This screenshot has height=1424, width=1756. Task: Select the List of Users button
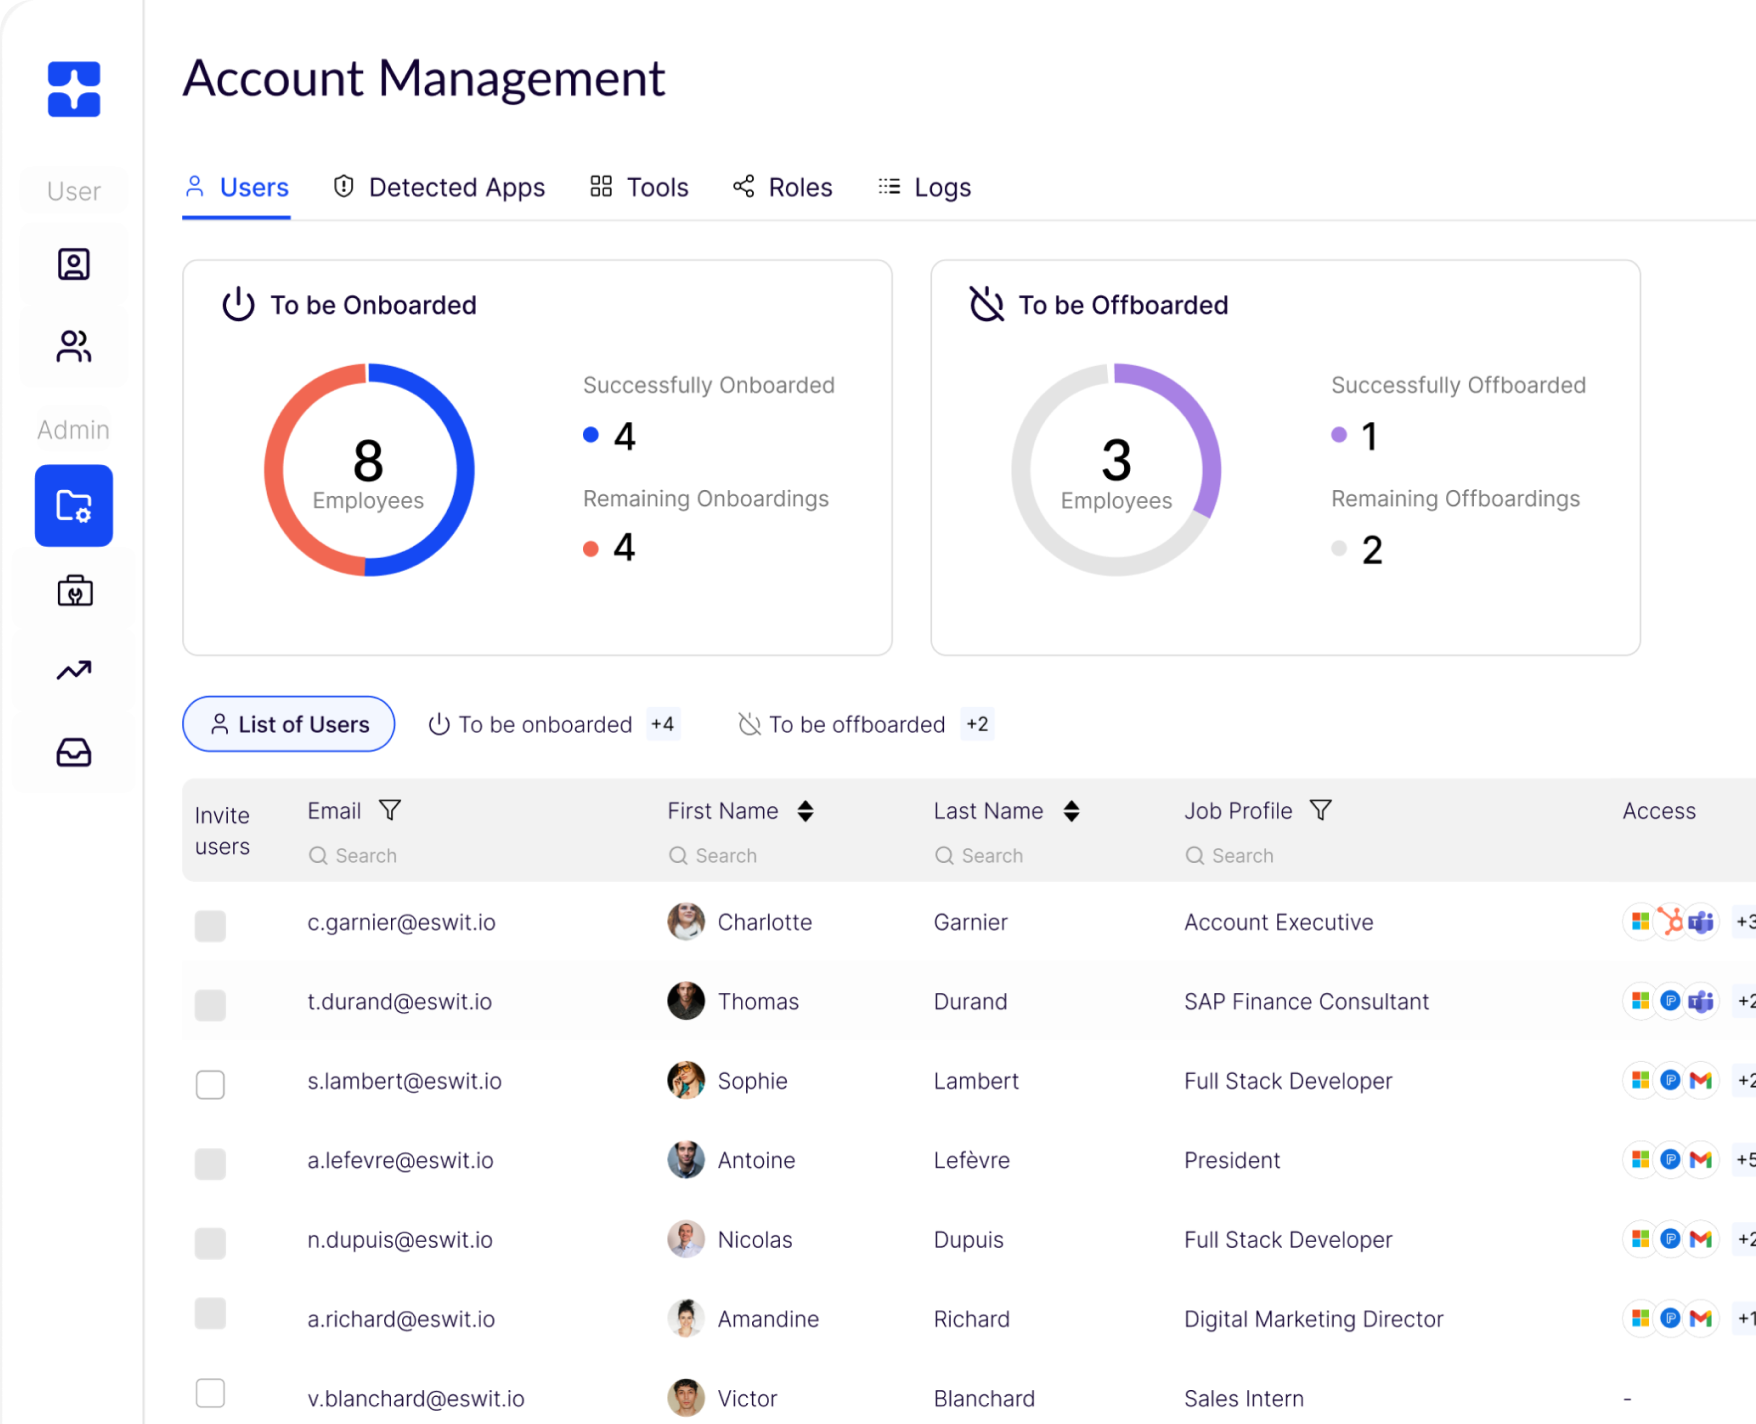coord(289,724)
